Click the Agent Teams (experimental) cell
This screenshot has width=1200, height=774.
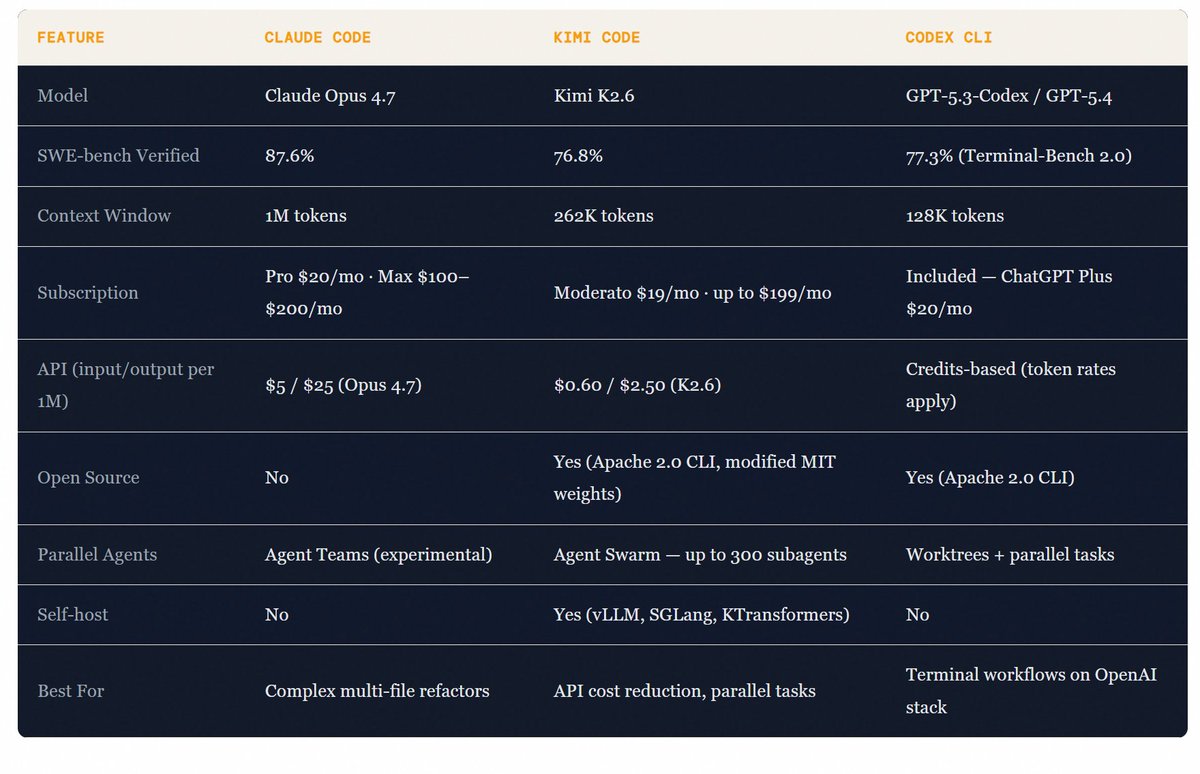[x=378, y=554]
